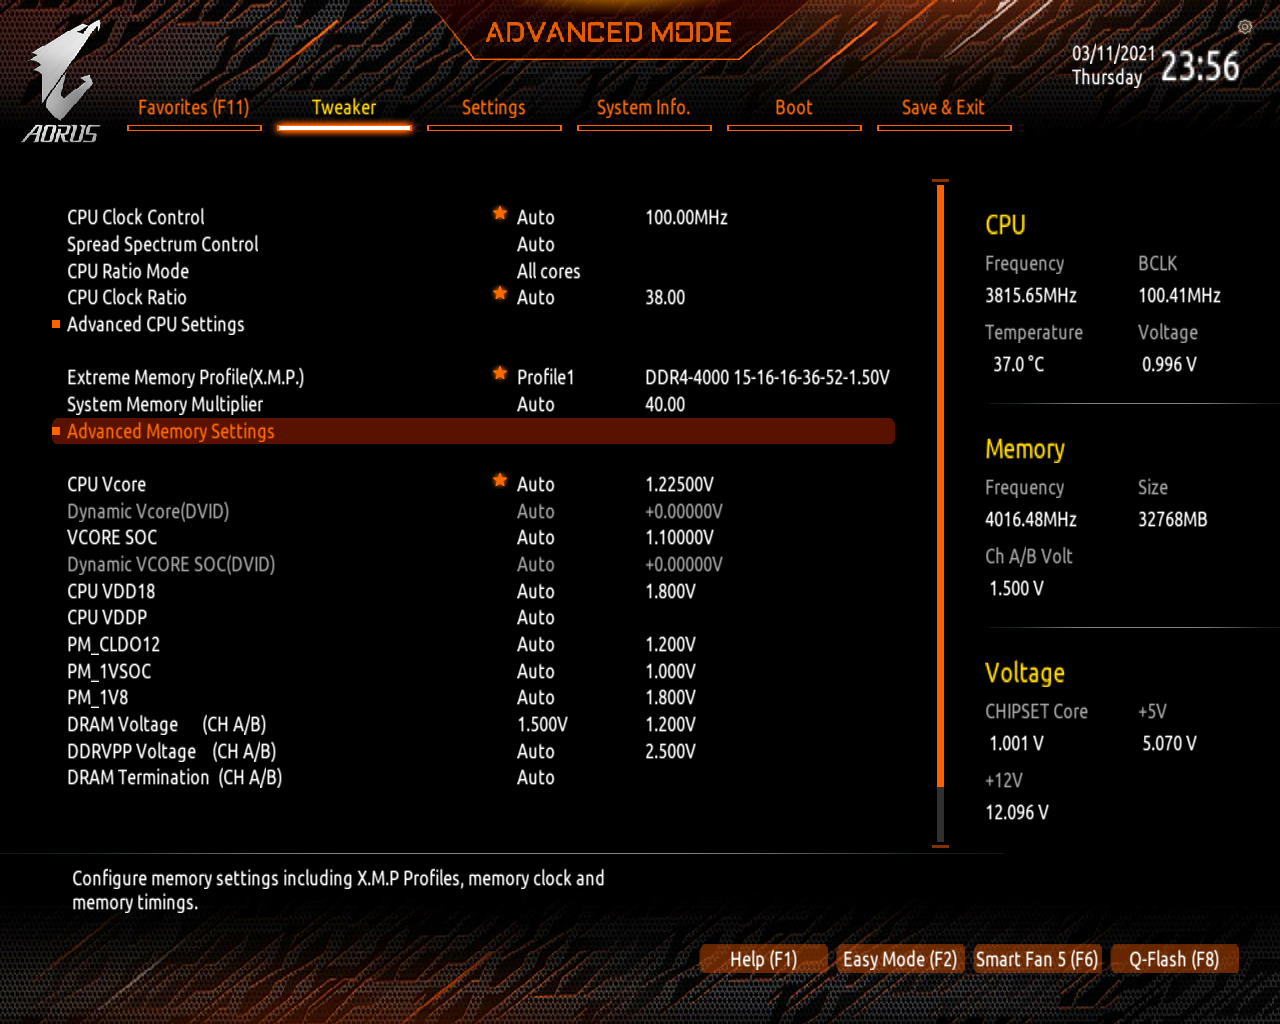This screenshot has width=1280, height=1024.
Task: Select Profile1 for Extreme Memory Profile
Action: (546, 377)
